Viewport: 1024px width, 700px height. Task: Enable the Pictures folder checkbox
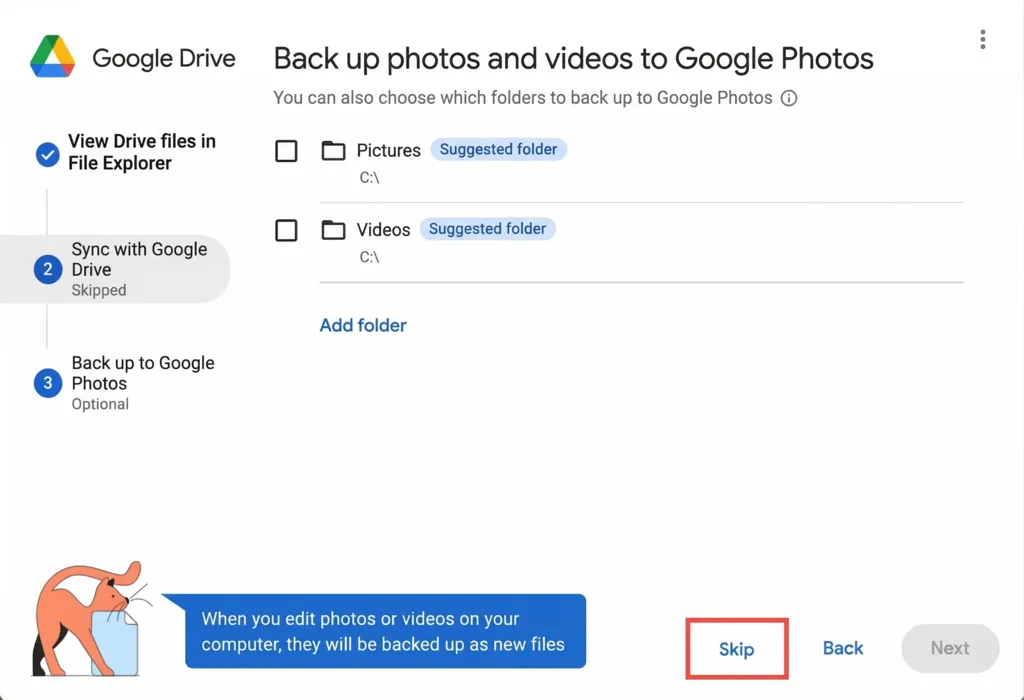pos(286,151)
